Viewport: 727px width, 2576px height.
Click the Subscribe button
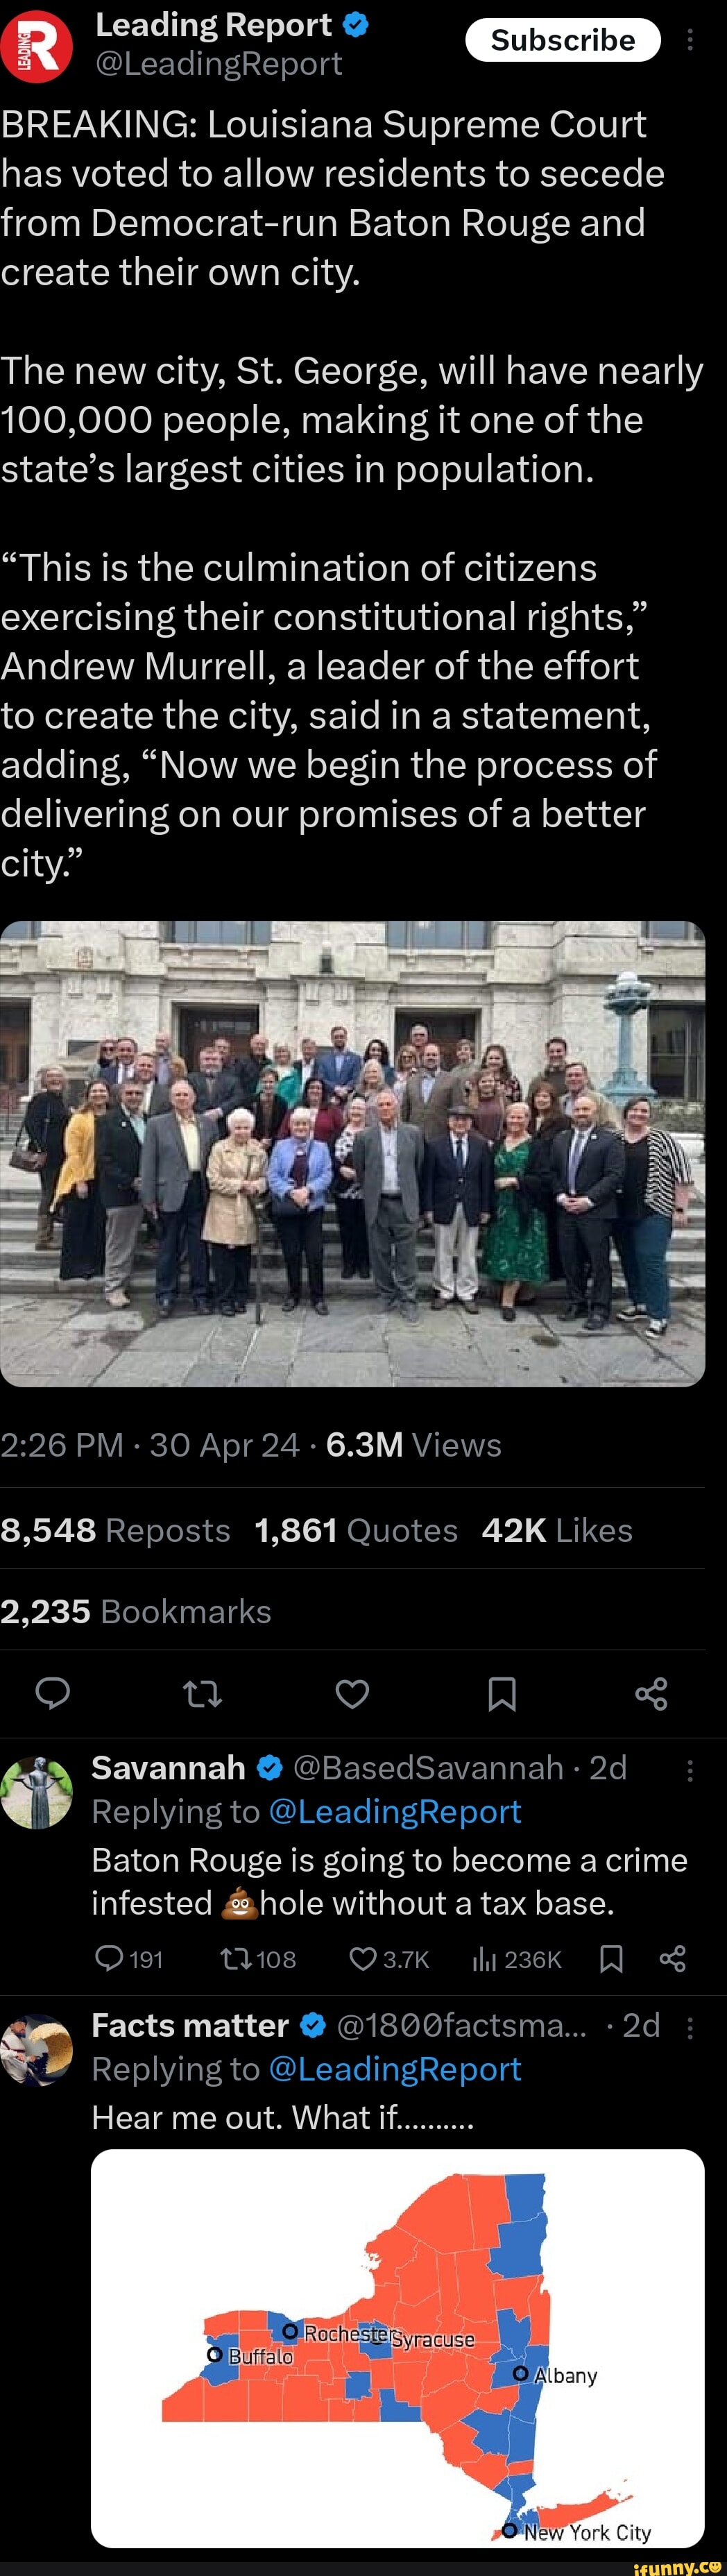click(x=563, y=40)
